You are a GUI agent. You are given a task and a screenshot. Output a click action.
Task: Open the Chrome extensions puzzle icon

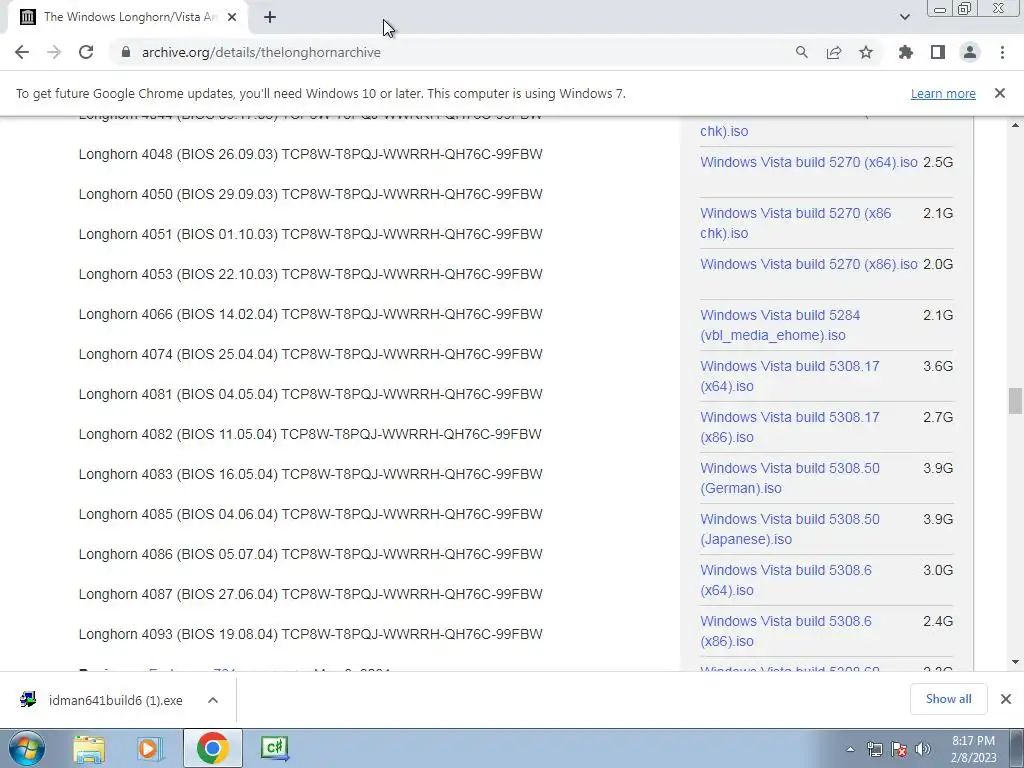pos(906,52)
